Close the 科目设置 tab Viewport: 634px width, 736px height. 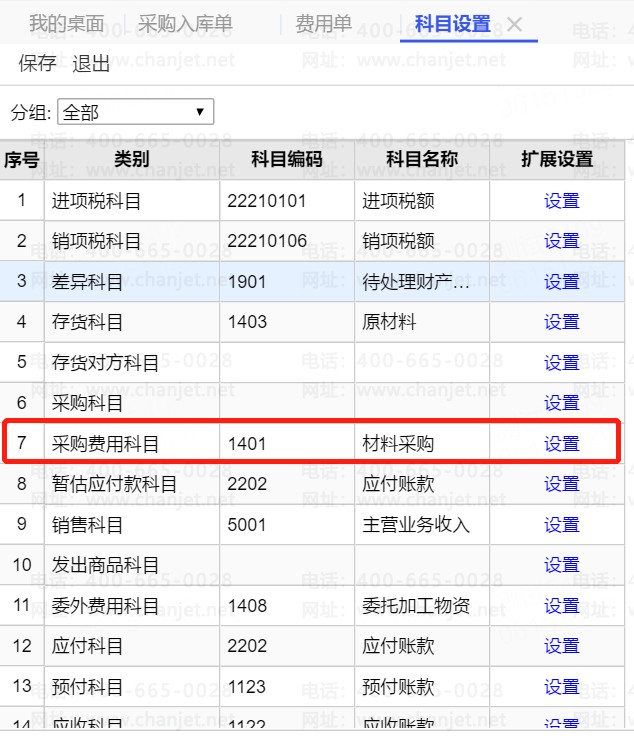(x=515, y=24)
